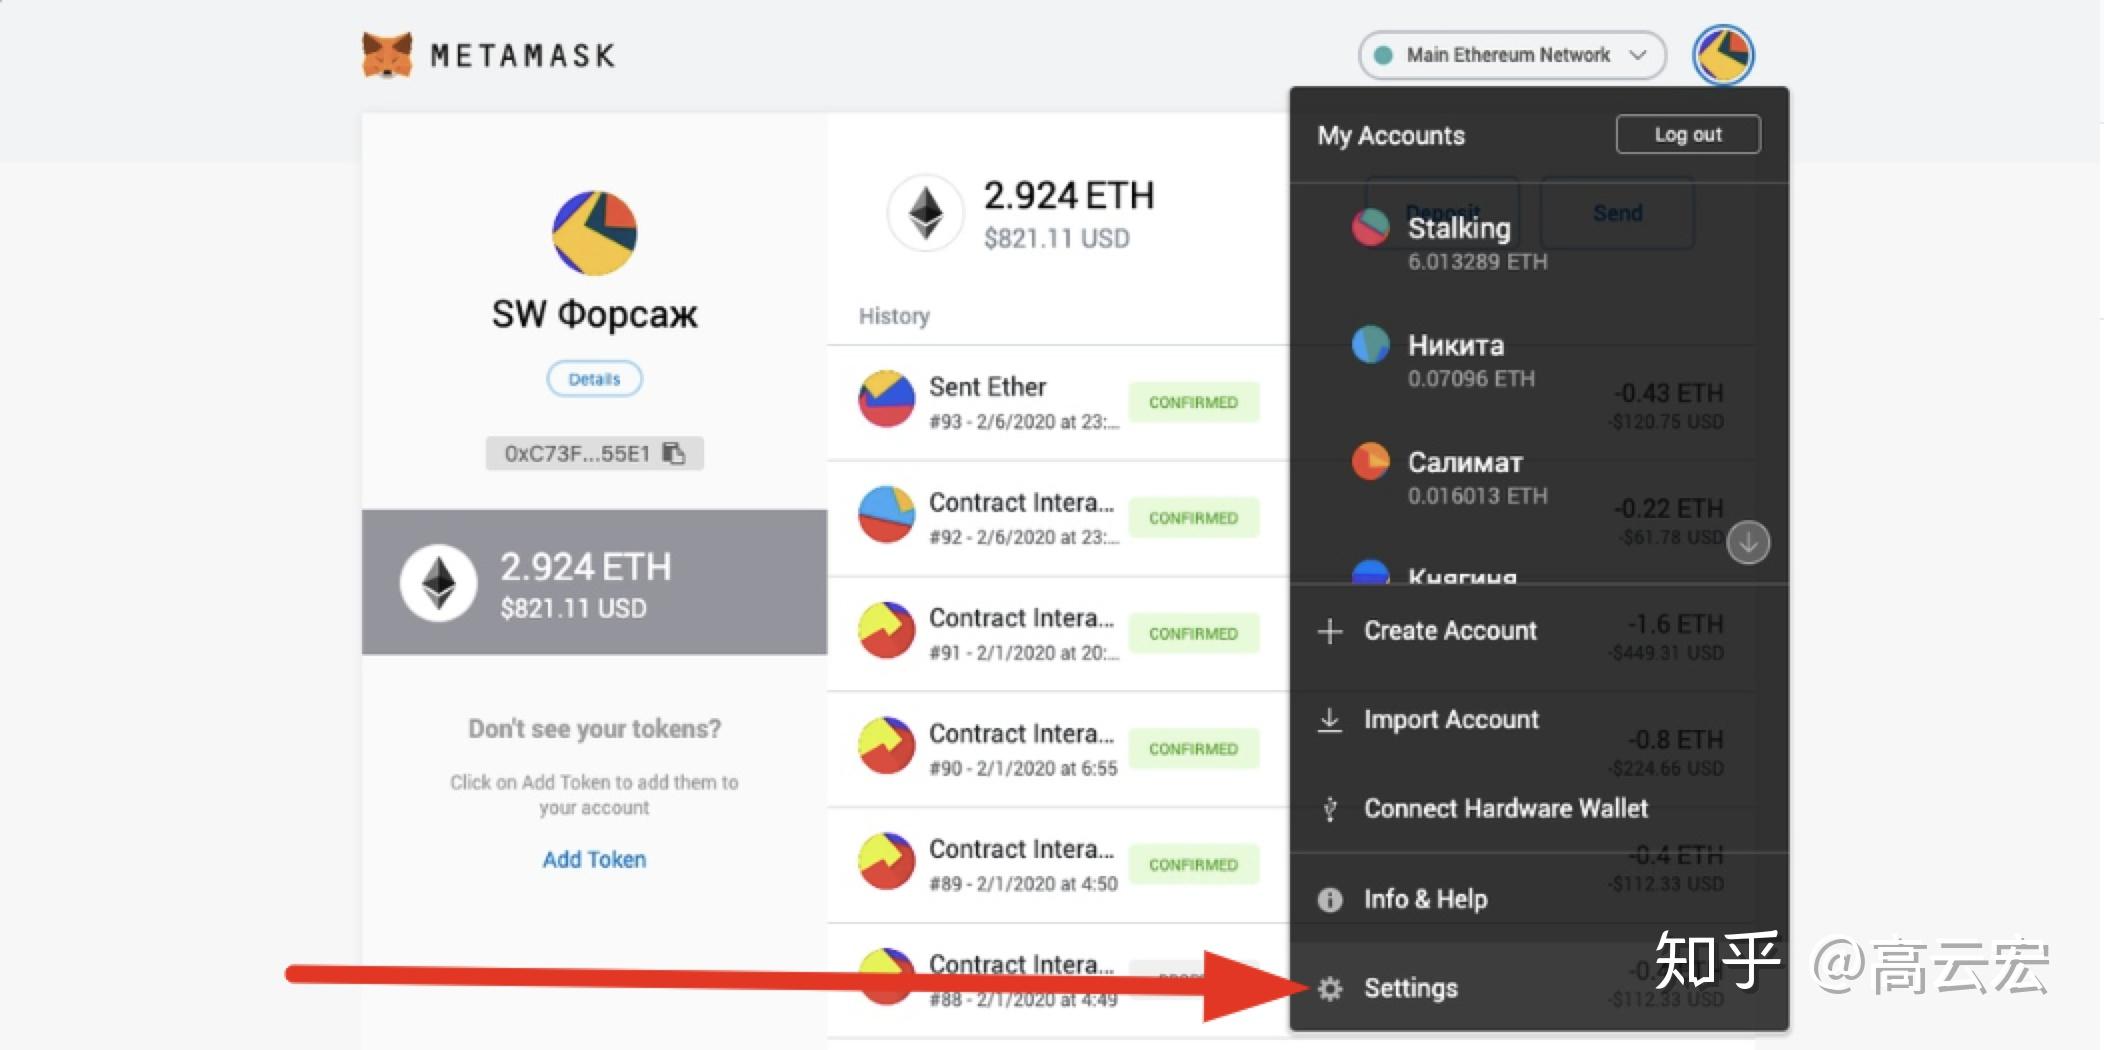Choose Connect Hardware Wallet
2104x1050 pixels.
click(x=1540, y=809)
